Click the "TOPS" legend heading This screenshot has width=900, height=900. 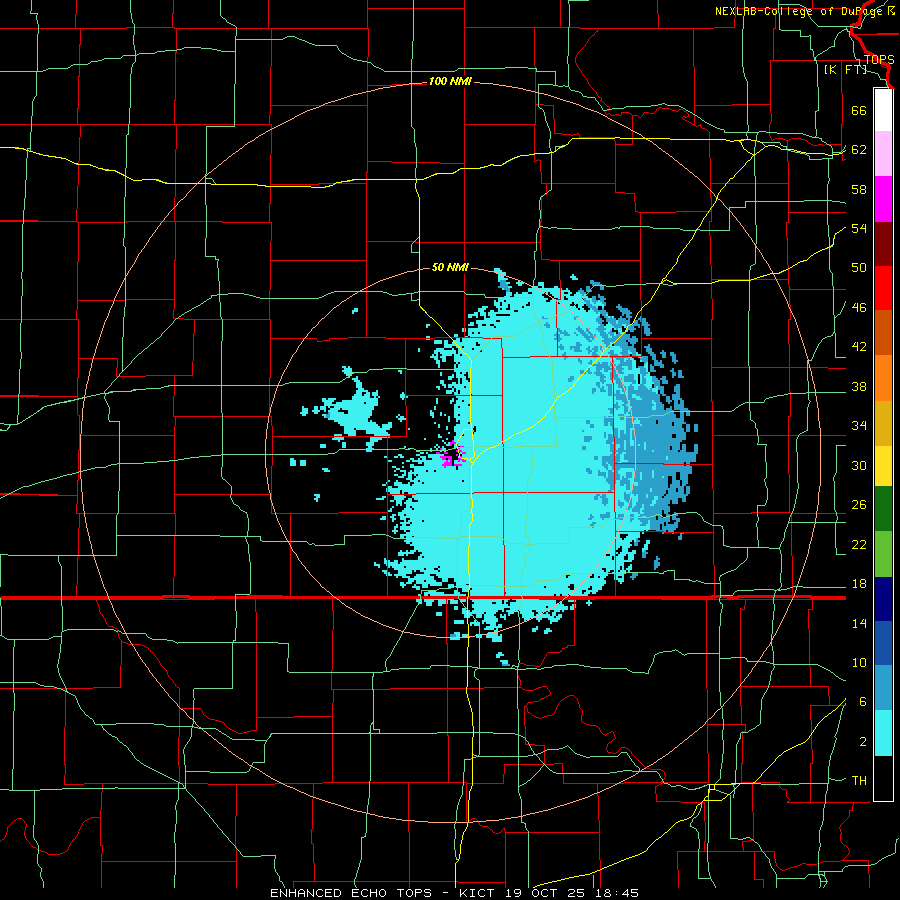pos(879,60)
